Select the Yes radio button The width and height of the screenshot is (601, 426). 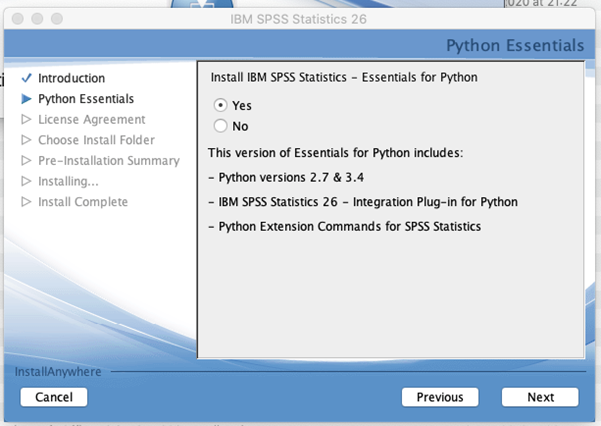point(220,105)
